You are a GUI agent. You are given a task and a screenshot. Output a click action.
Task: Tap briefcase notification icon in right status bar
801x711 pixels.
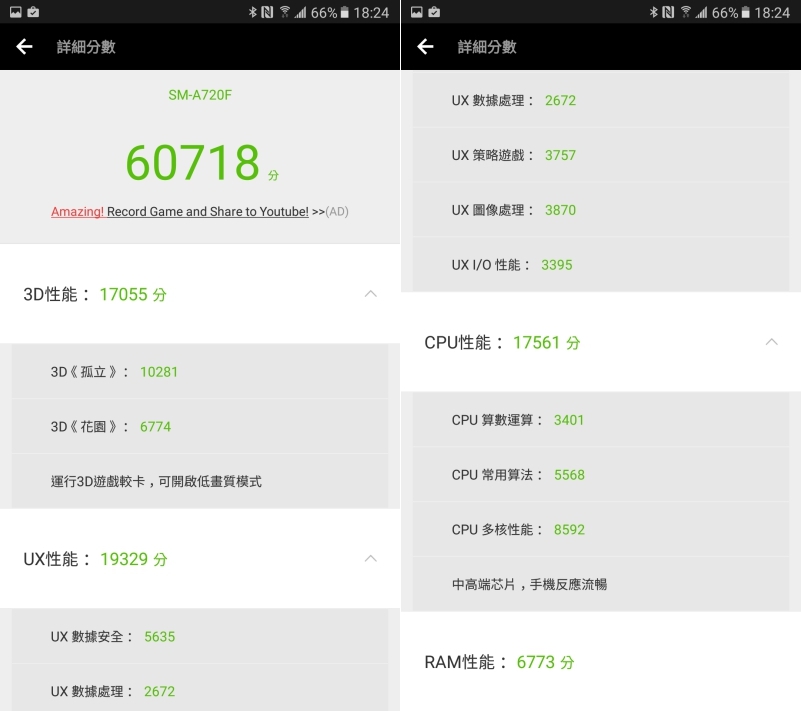[x=434, y=12]
